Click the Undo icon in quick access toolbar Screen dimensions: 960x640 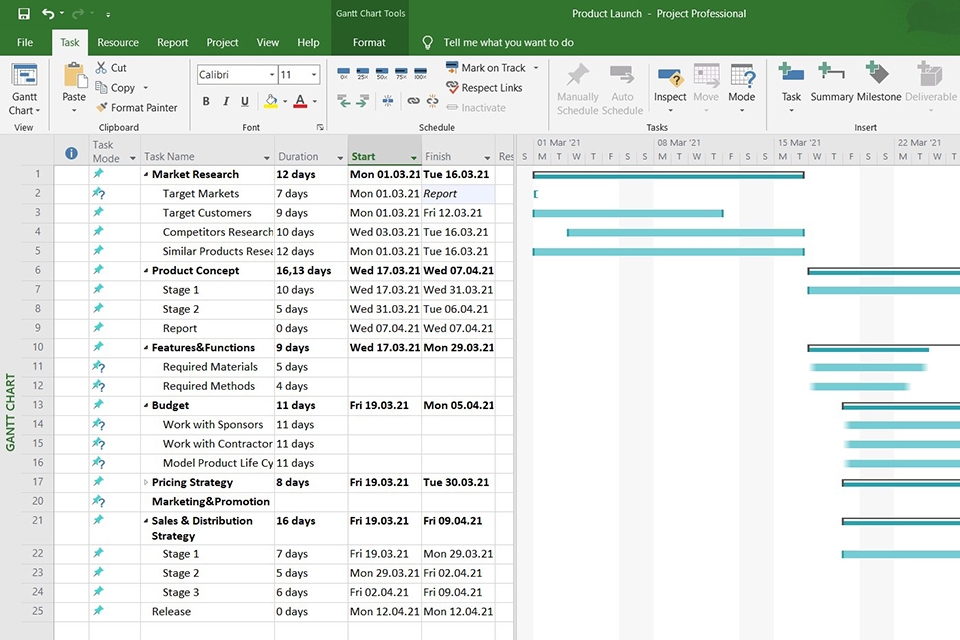point(47,12)
